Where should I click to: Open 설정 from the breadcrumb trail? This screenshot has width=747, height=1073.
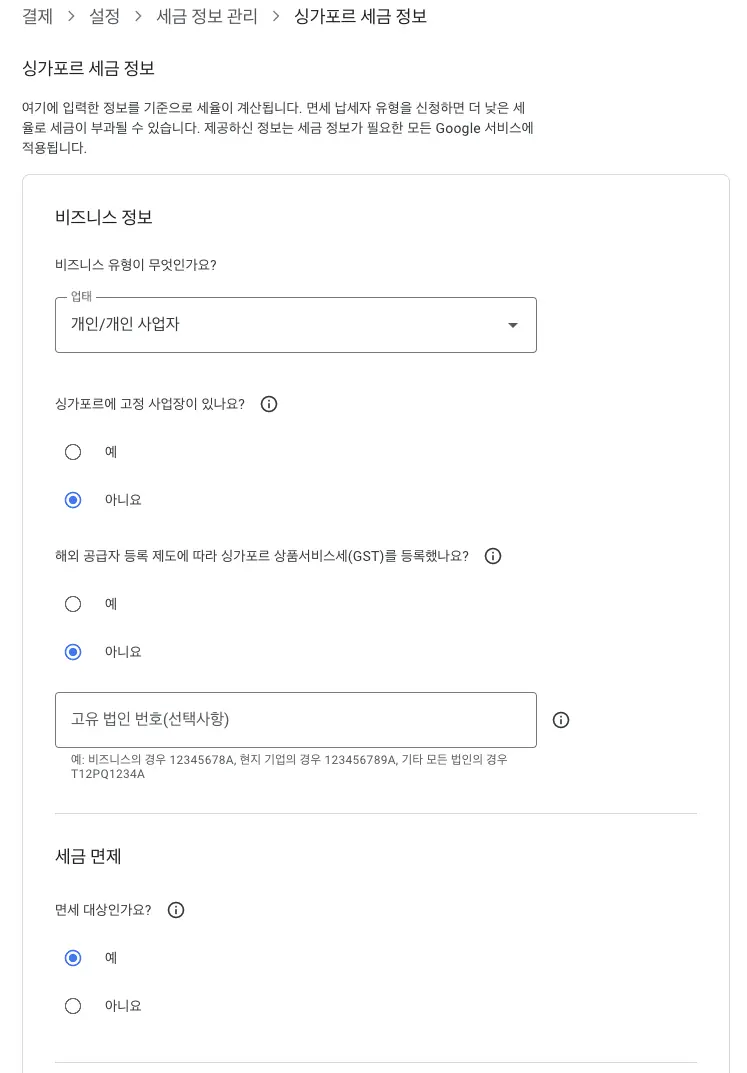(x=104, y=17)
